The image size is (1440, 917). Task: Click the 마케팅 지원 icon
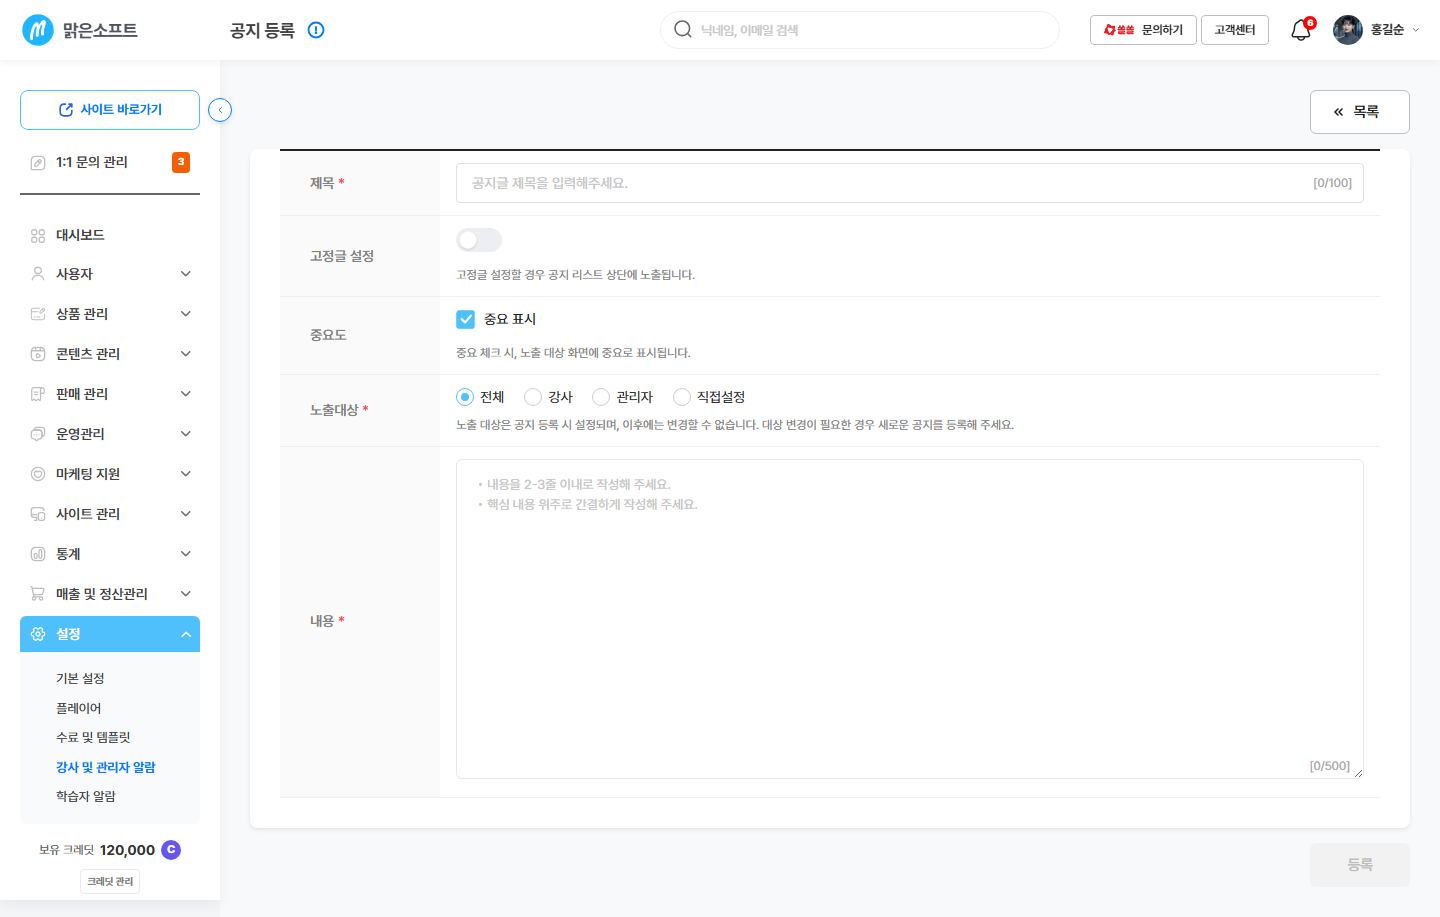pyautogui.click(x=38, y=474)
